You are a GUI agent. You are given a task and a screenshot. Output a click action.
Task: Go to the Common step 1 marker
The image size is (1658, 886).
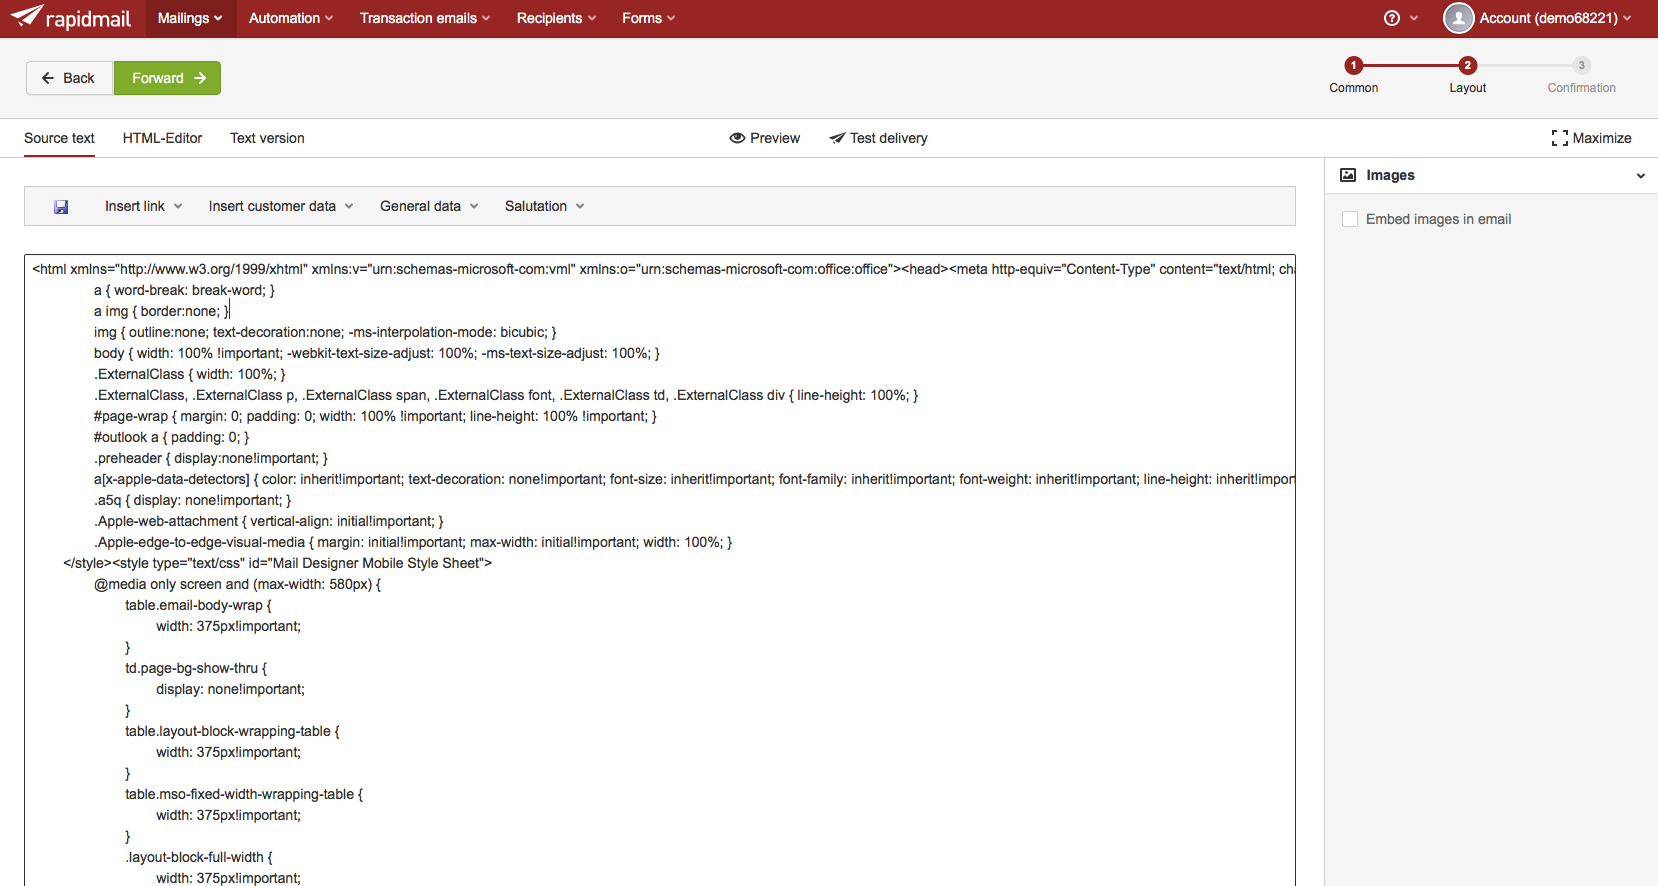click(x=1353, y=66)
